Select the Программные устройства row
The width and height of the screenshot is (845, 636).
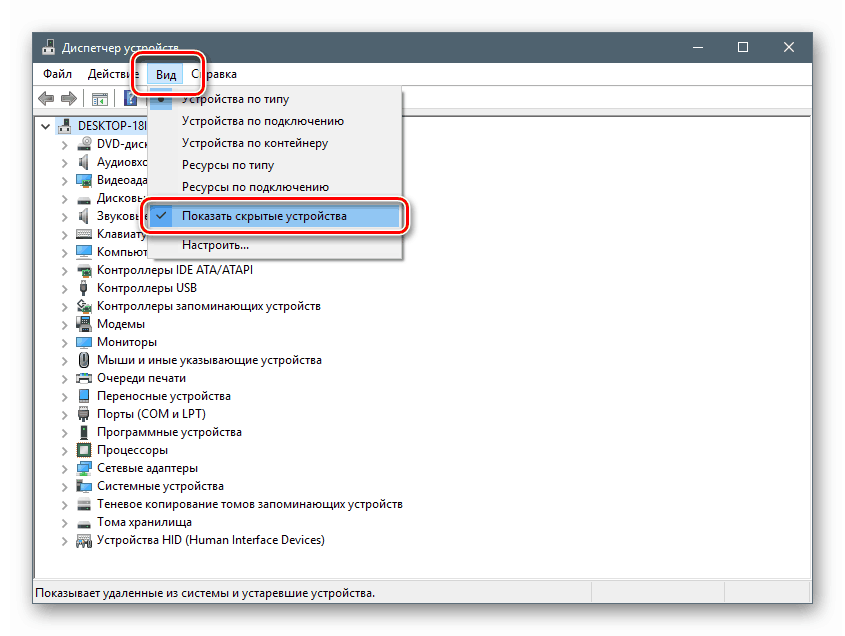[169, 432]
